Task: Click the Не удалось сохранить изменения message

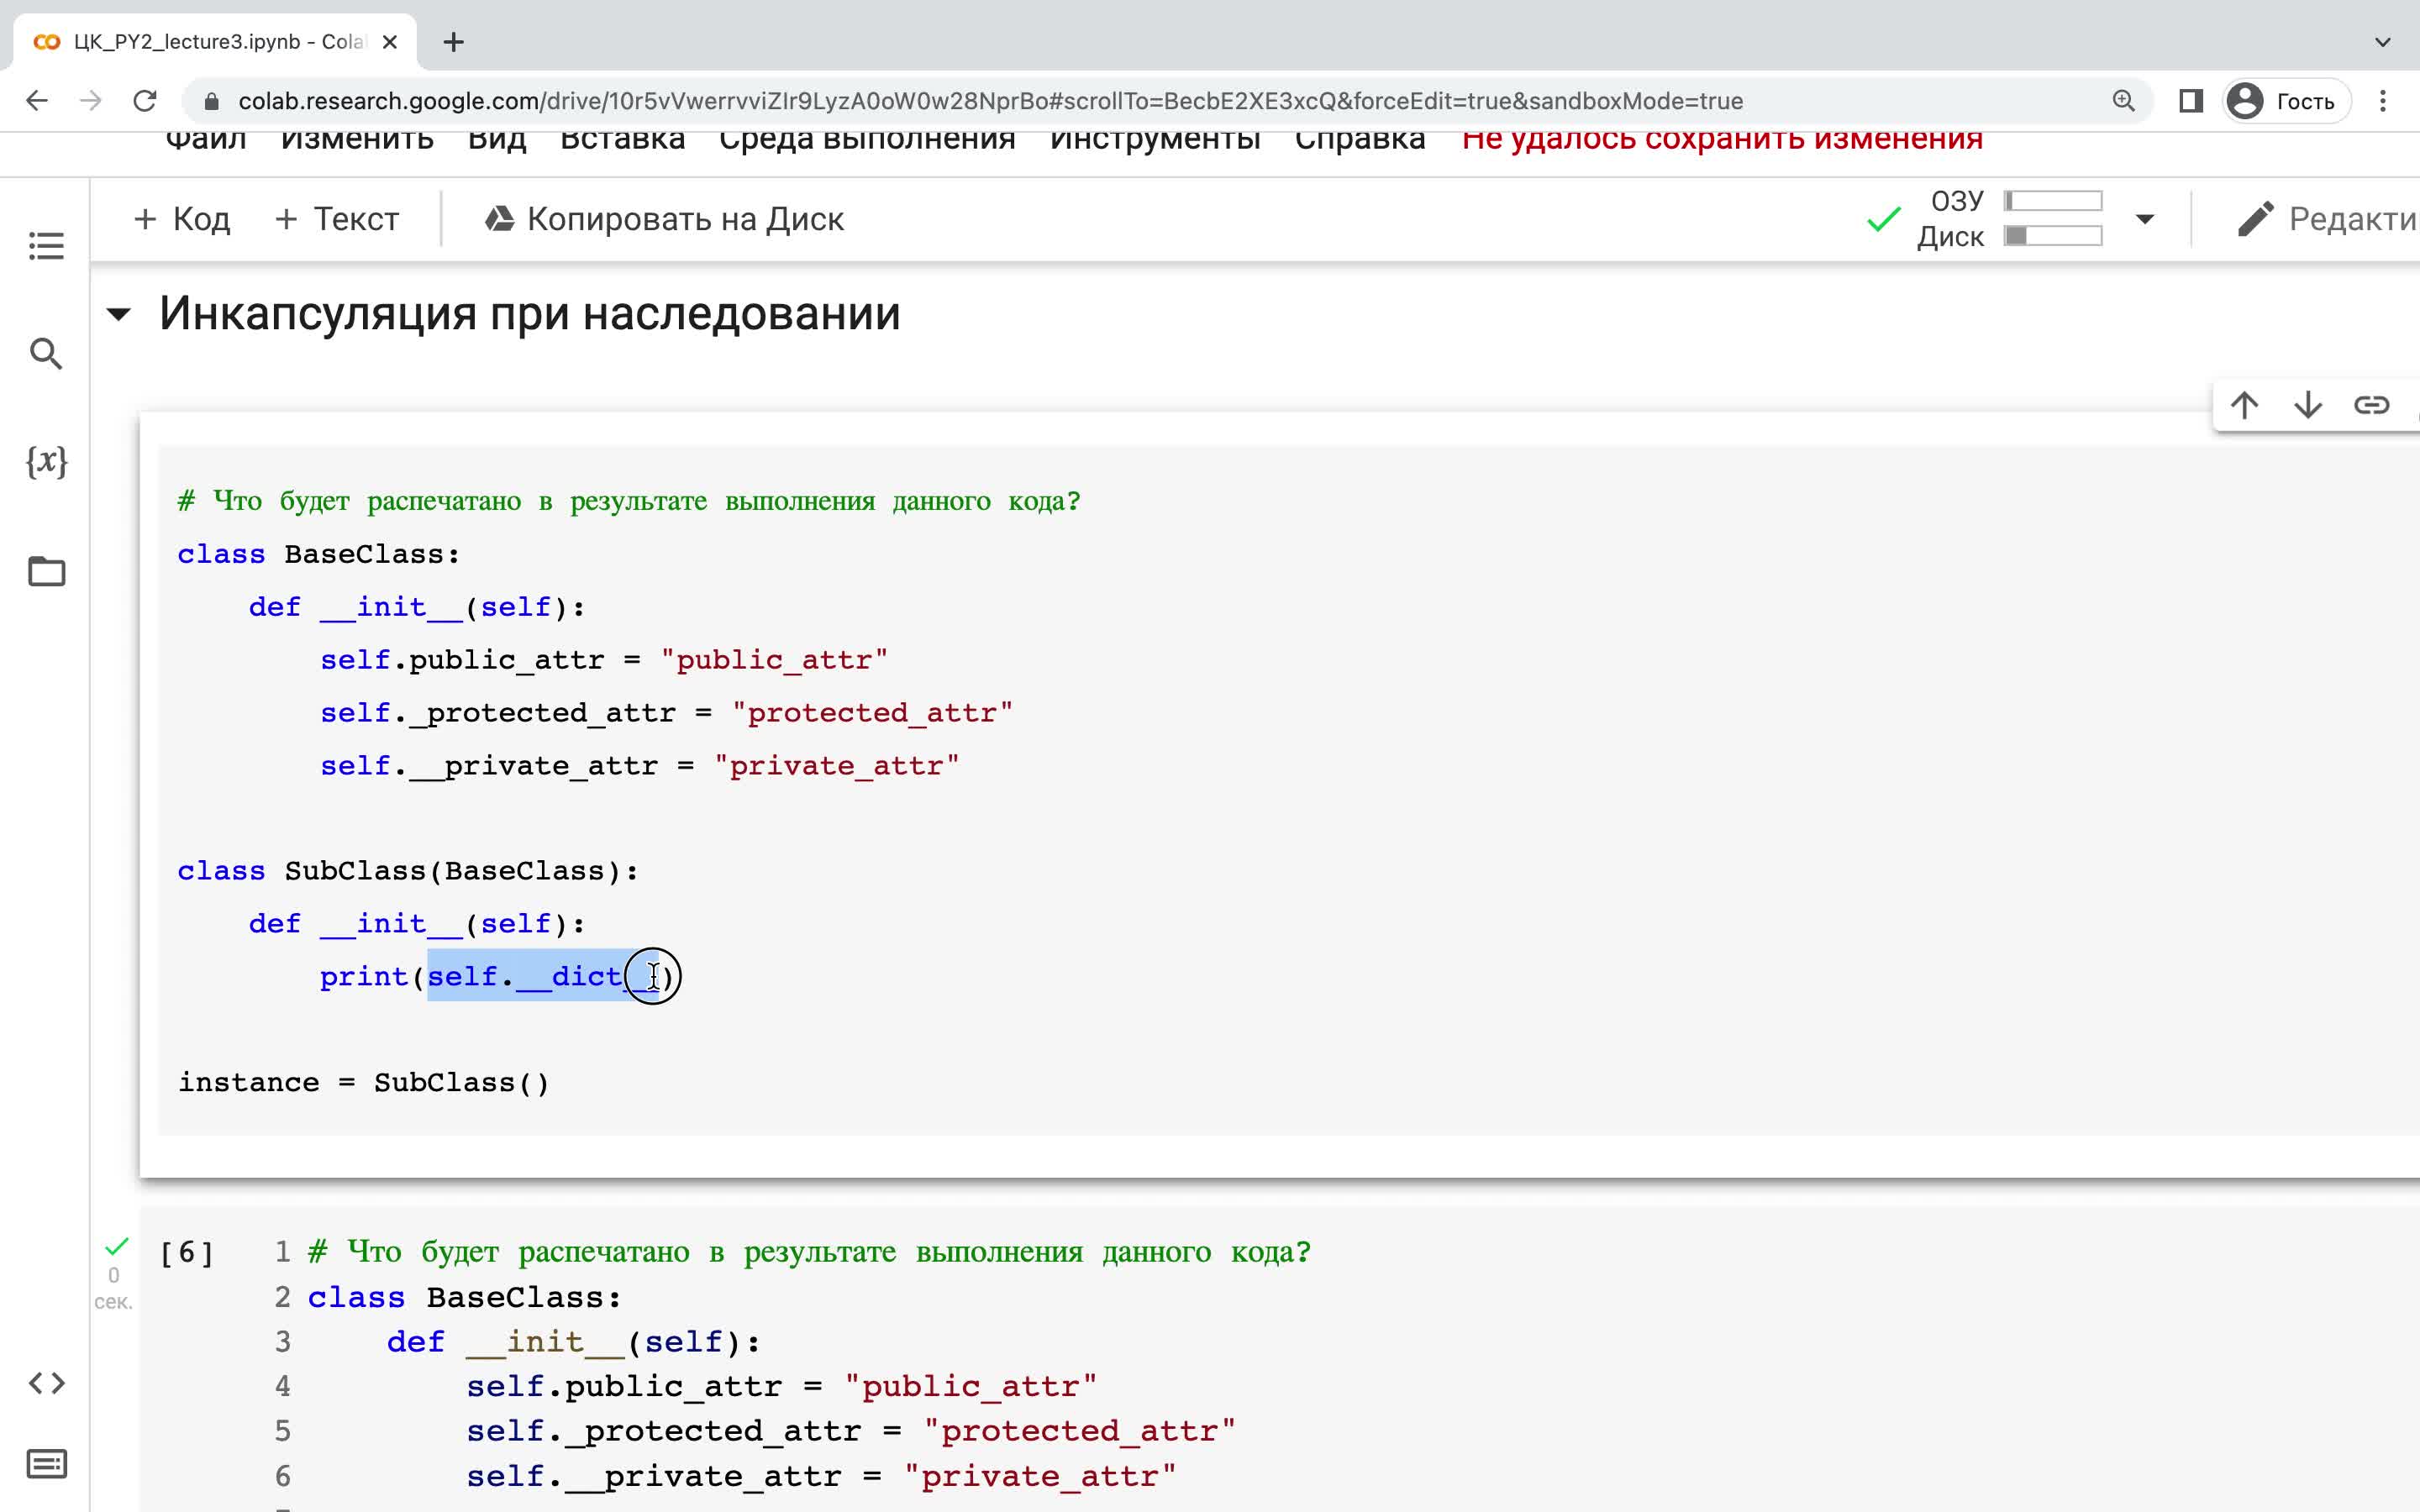Action: pos(1722,139)
